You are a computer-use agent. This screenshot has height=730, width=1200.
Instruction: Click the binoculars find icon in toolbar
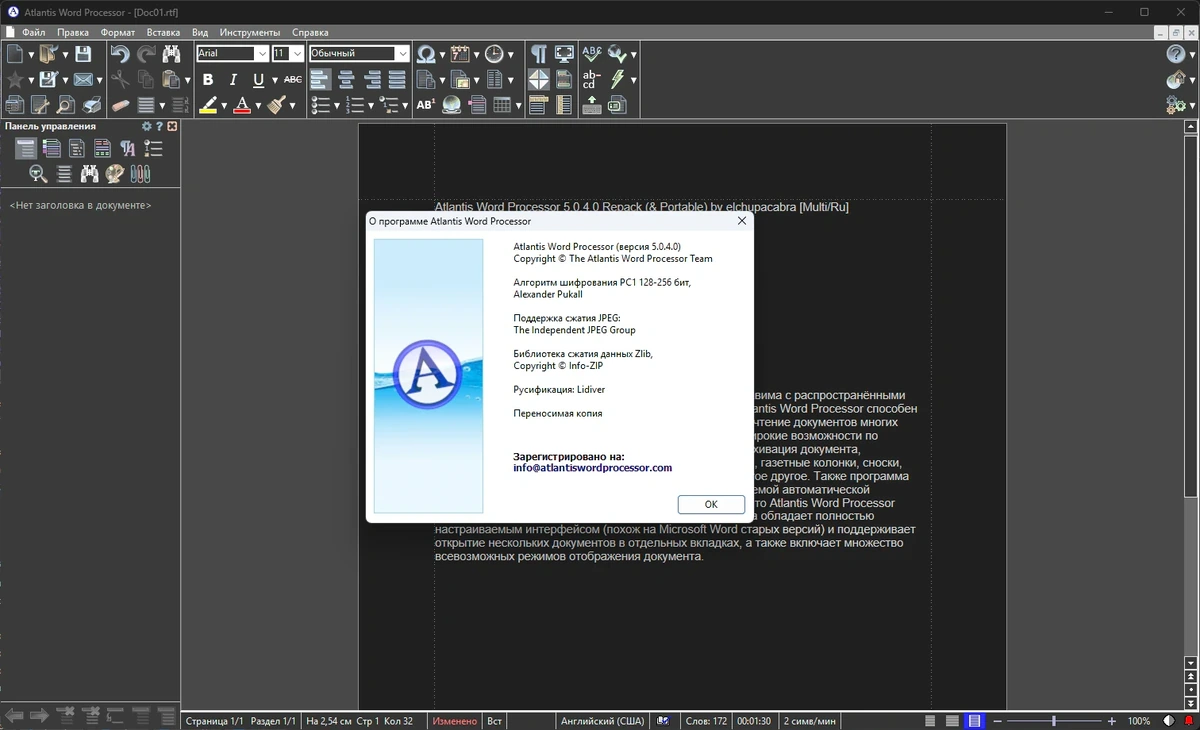point(172,54)
